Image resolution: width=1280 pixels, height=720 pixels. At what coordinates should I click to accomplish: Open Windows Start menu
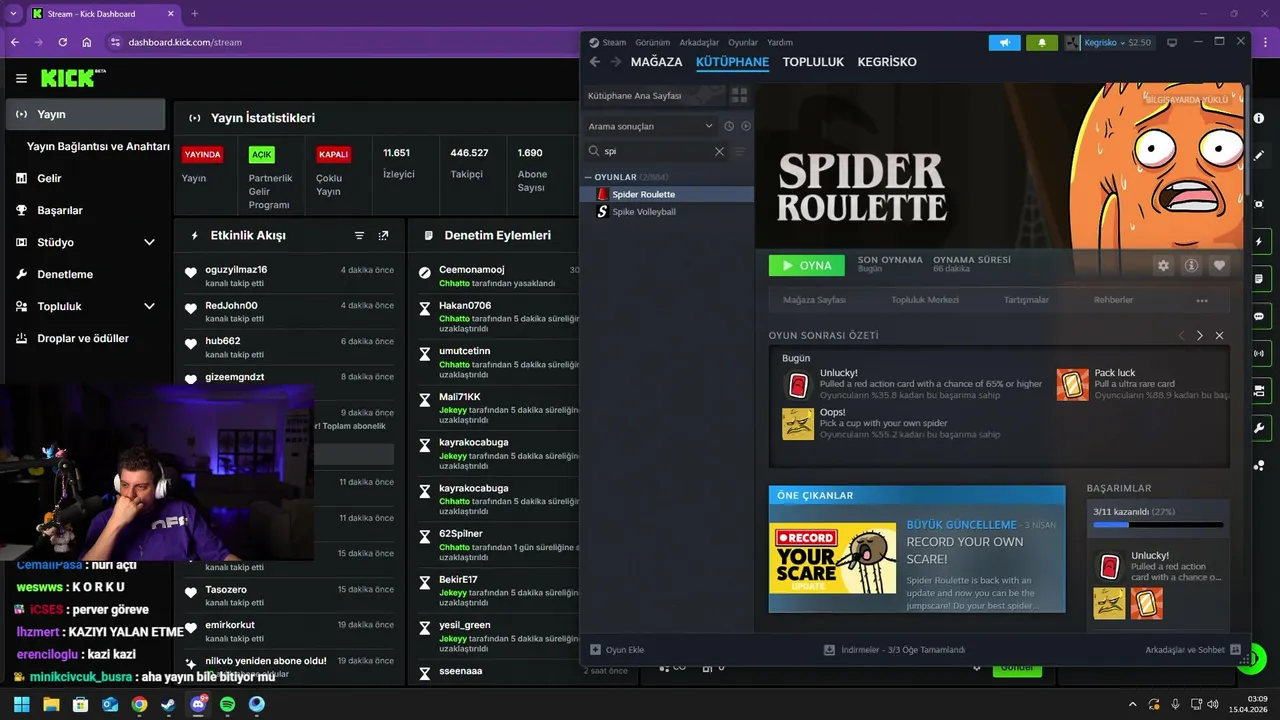click(22, 705)
